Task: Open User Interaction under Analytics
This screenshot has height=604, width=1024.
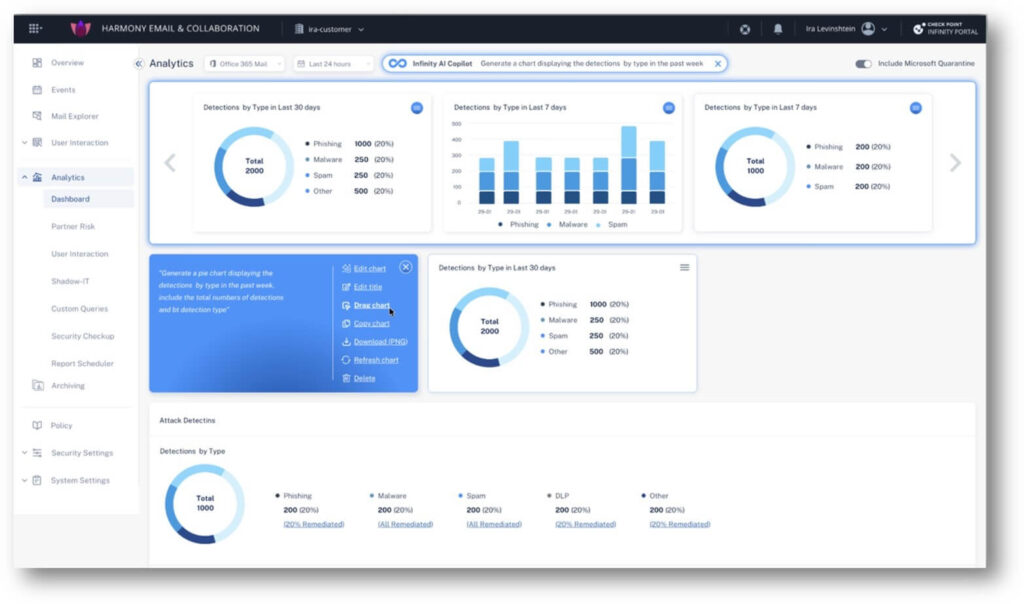Action: (80, 254)
